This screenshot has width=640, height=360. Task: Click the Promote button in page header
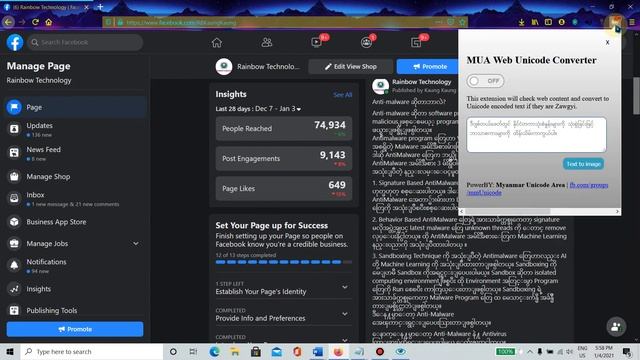[x=427, y=67]
